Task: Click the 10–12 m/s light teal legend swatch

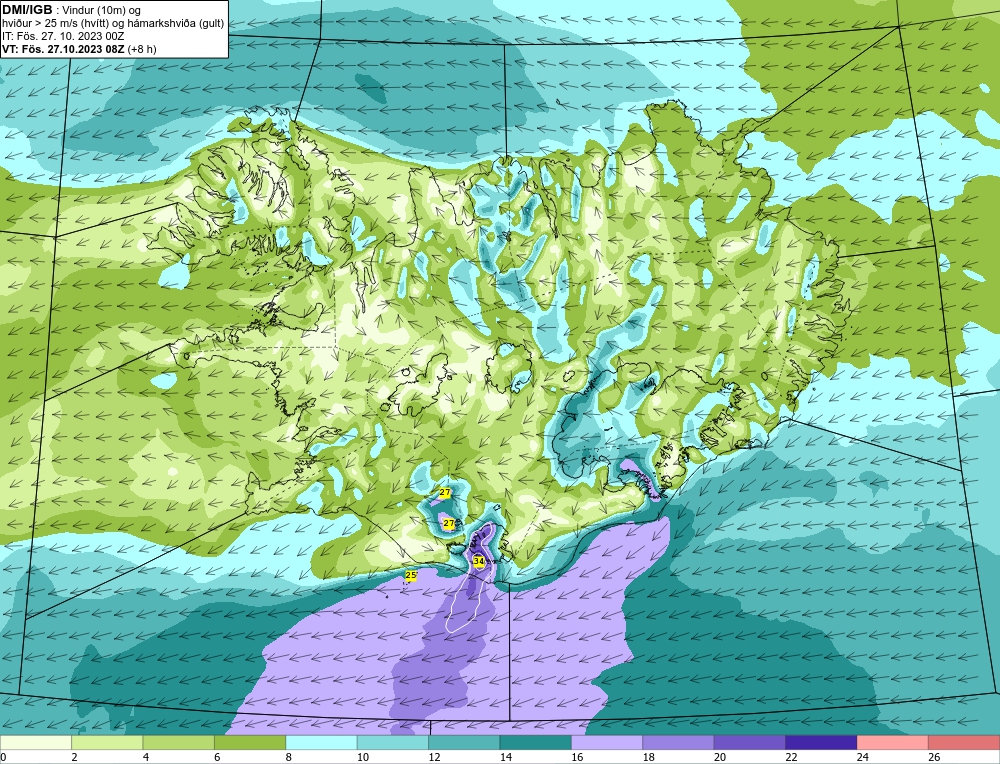Action: (393, 743)
